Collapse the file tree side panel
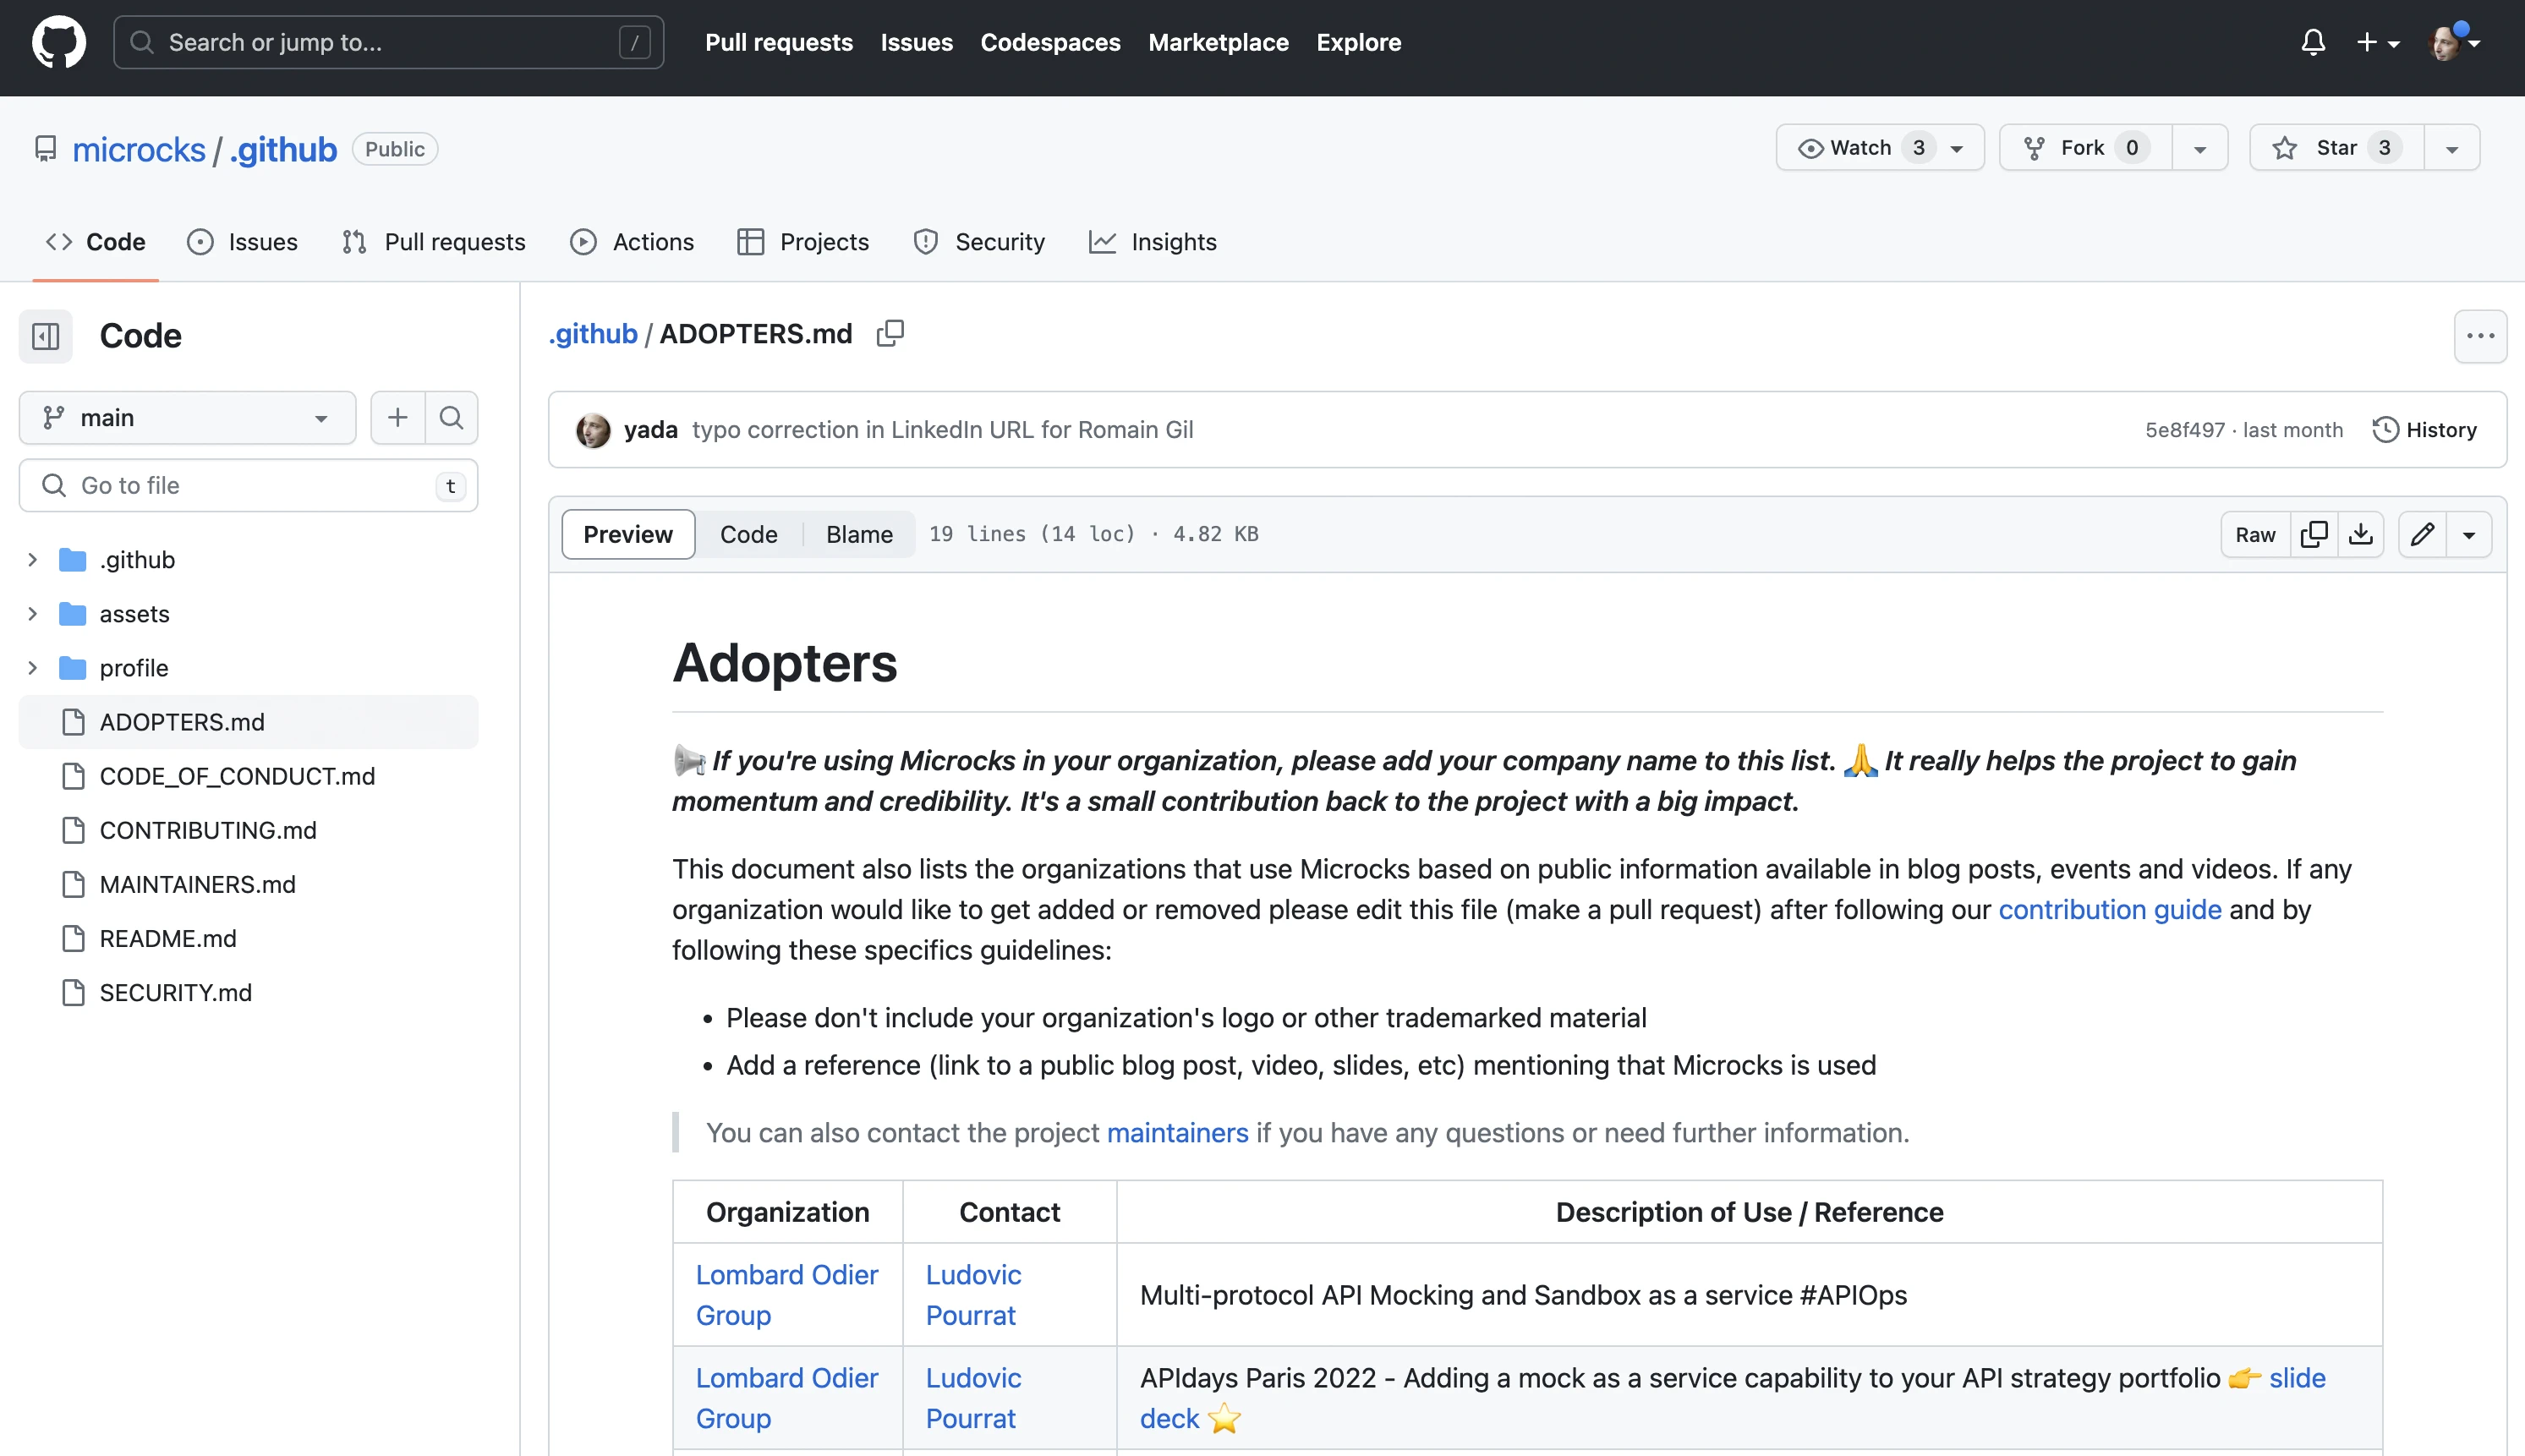2525x1456 pixels. (44, 336)
